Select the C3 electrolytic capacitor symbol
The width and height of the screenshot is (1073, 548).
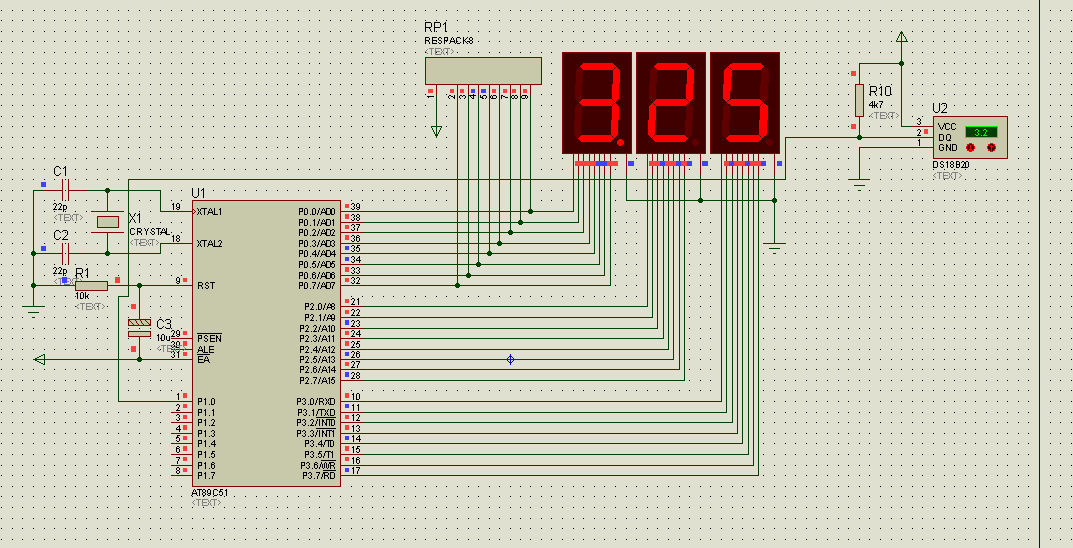point(140,328)
